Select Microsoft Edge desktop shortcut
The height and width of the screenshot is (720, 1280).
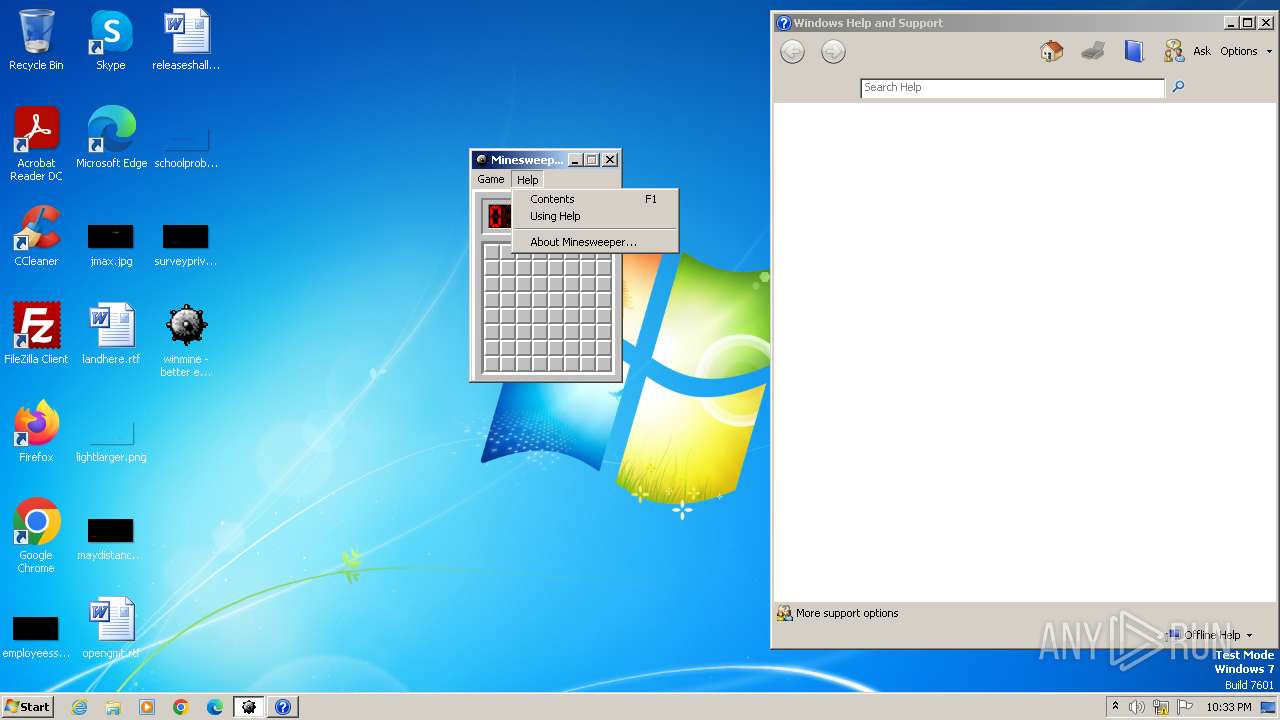[x=111, y=138]
